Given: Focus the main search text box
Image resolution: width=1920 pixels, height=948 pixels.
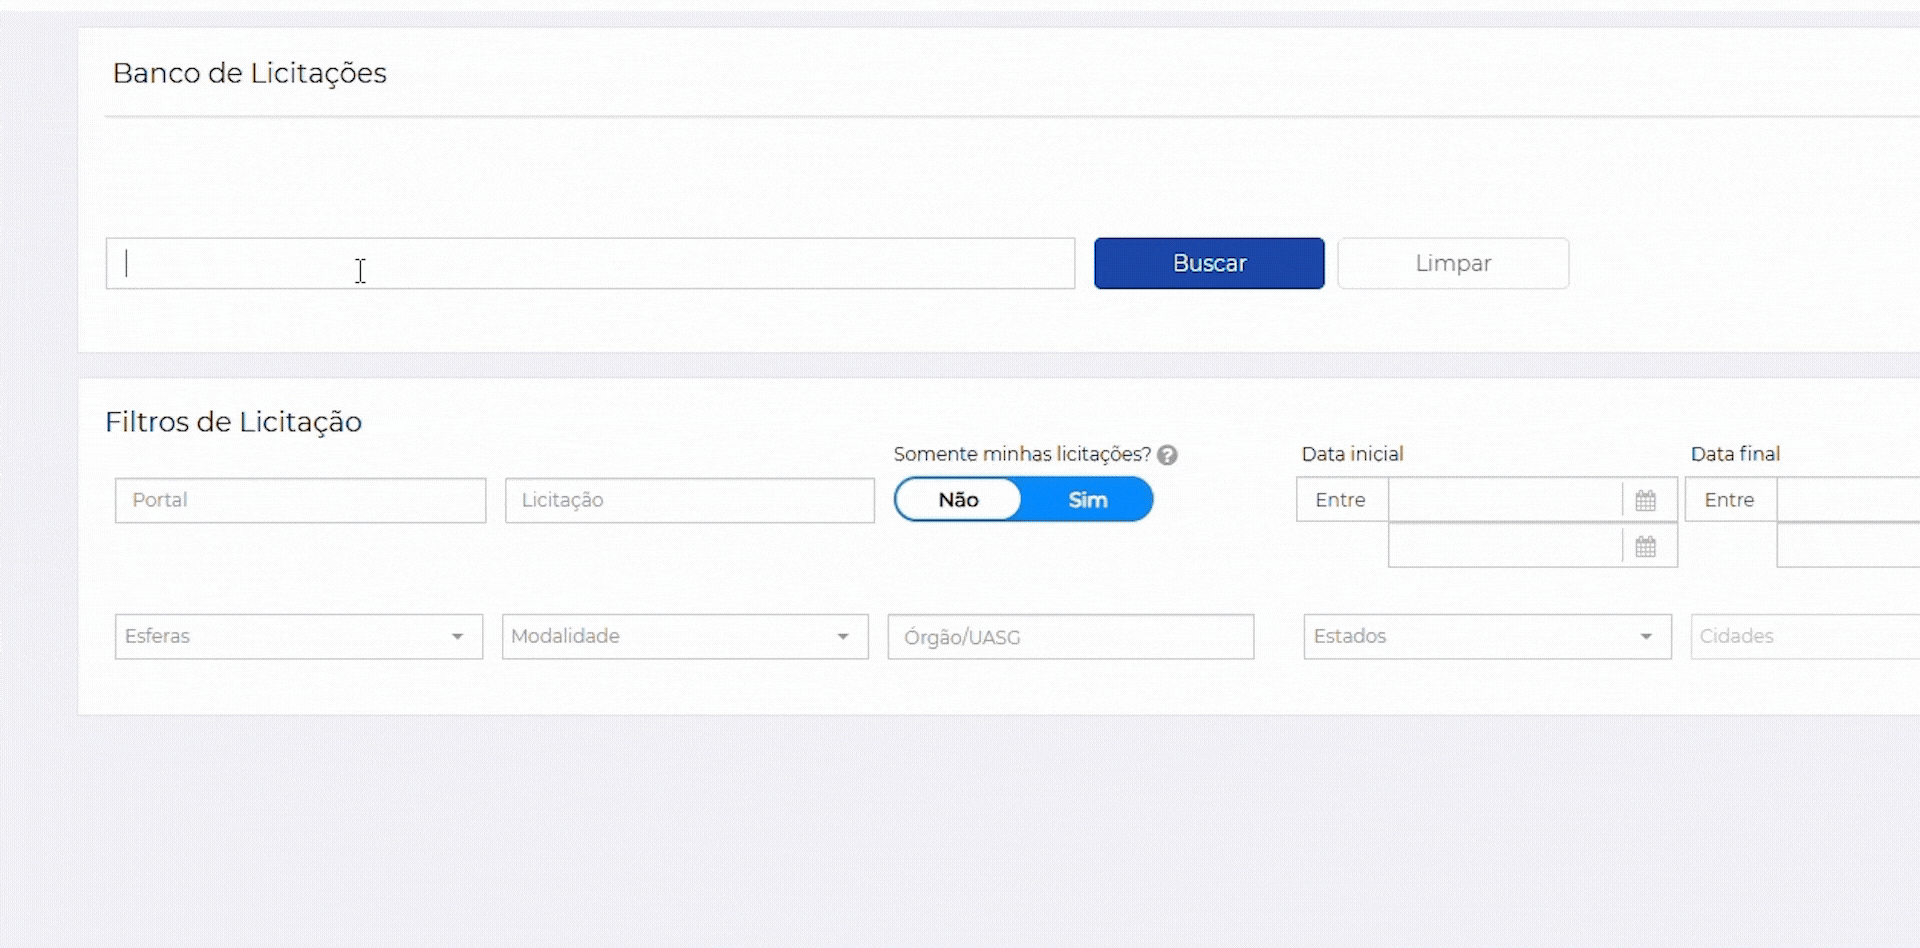Looking at the screenshot, I should 590,263.
